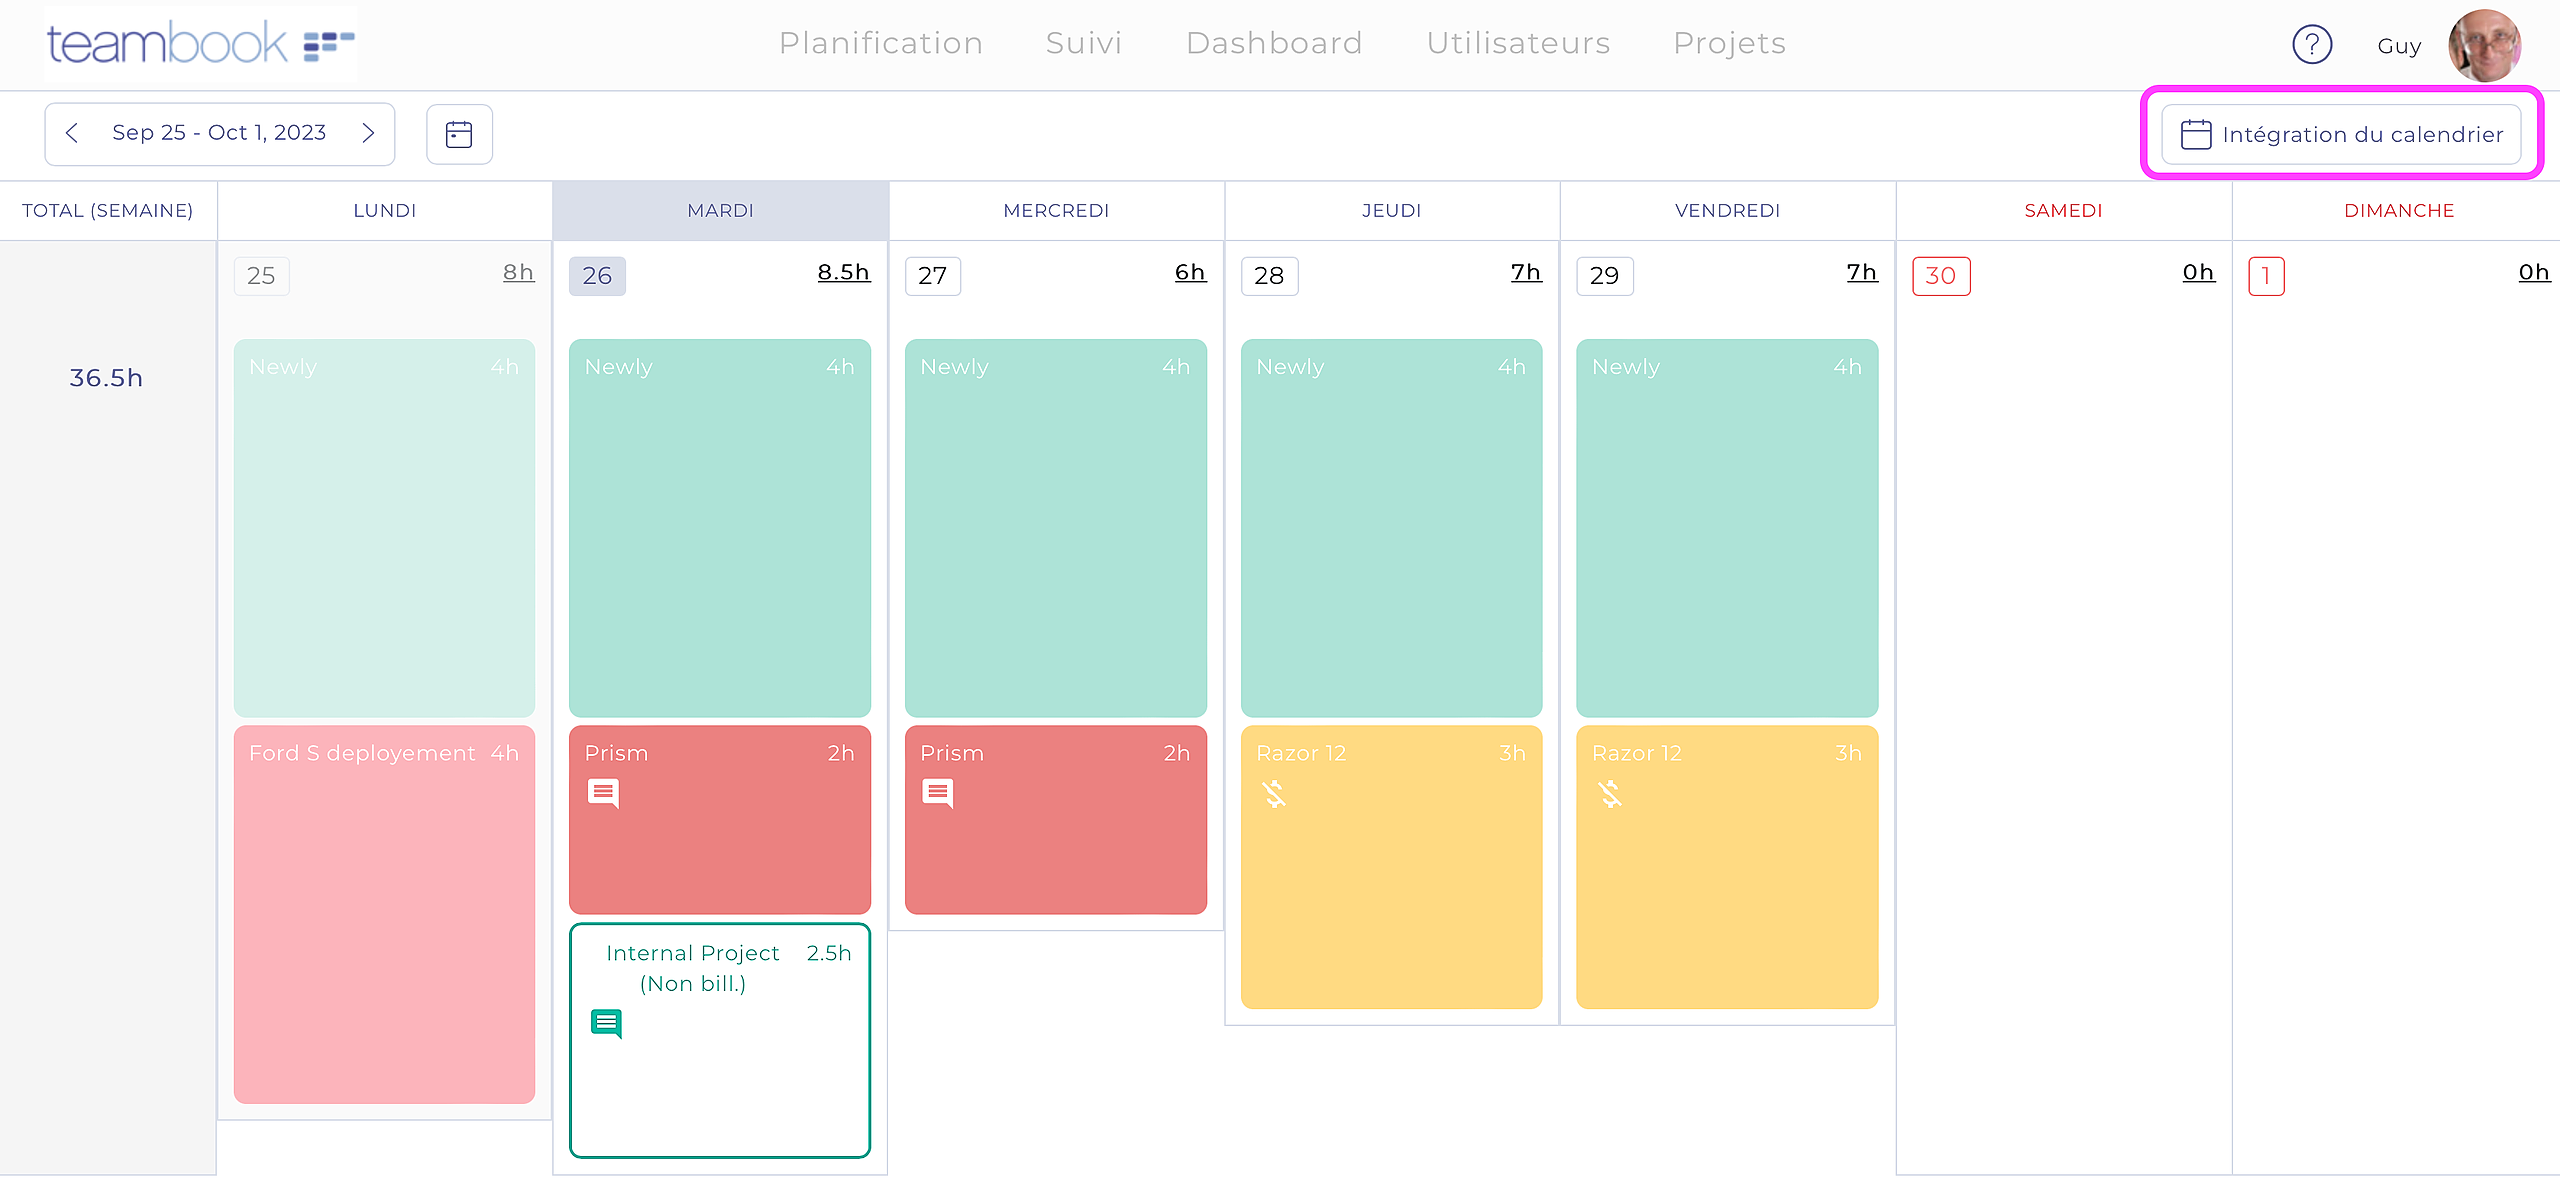Open comment icon on Wednesday's Prism block
This screenshot has width=2560, height=1191.
coord(938,793)
